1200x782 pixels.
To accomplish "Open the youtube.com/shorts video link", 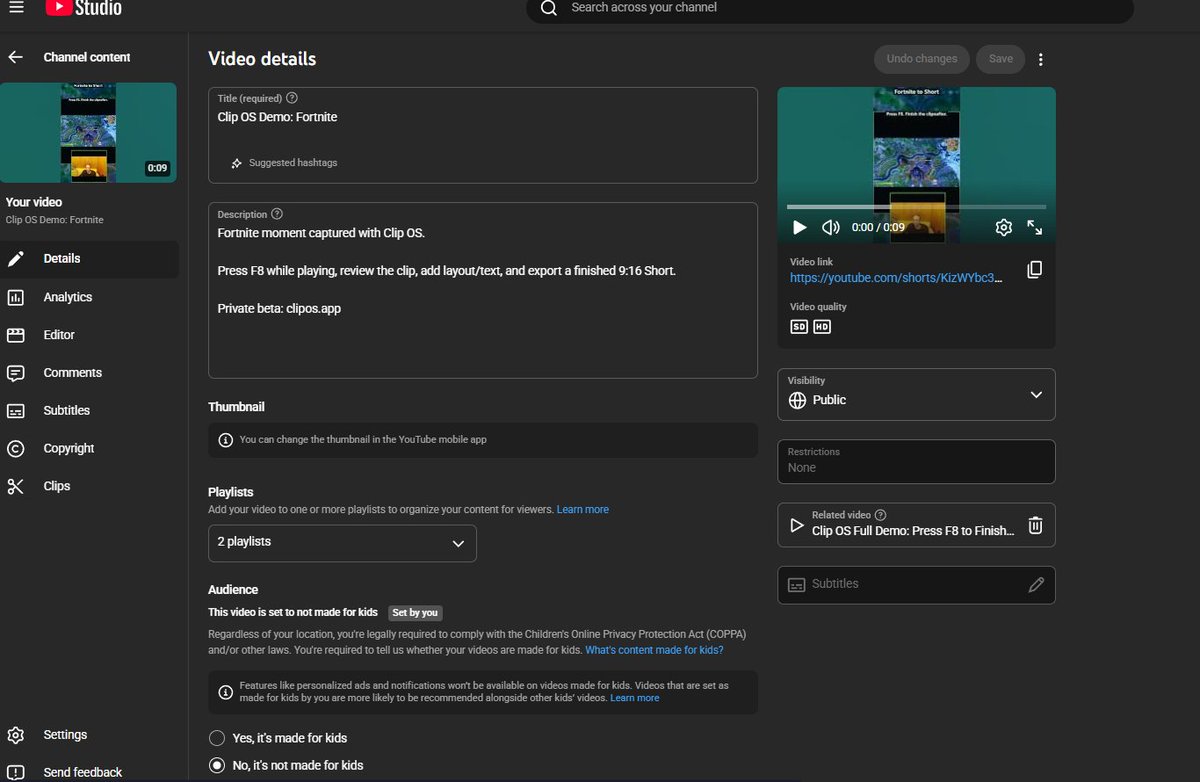I will (x=896, y=278).
